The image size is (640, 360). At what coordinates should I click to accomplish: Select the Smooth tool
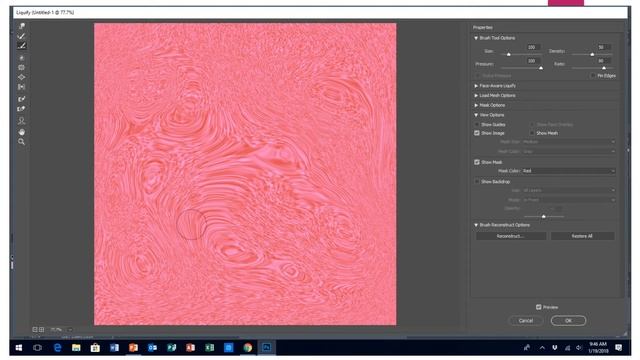(22, 46)
